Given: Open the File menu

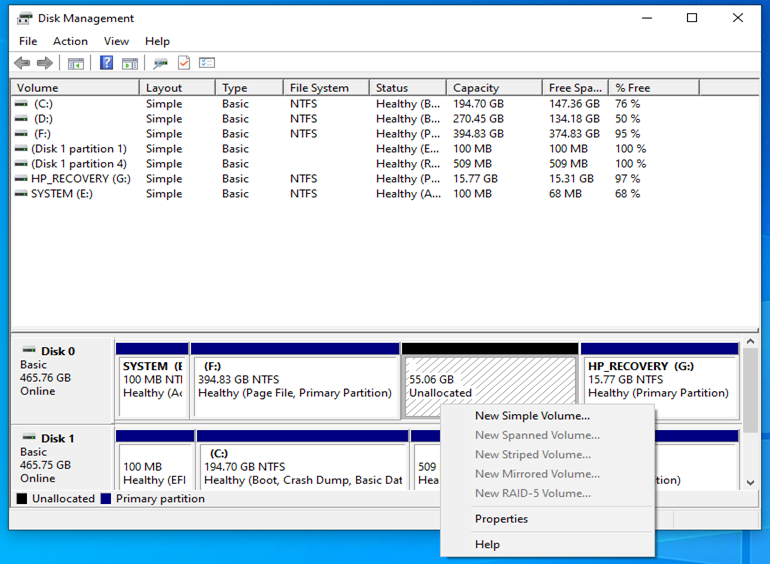Looking at the screenshot, I should tap(28, 41).
